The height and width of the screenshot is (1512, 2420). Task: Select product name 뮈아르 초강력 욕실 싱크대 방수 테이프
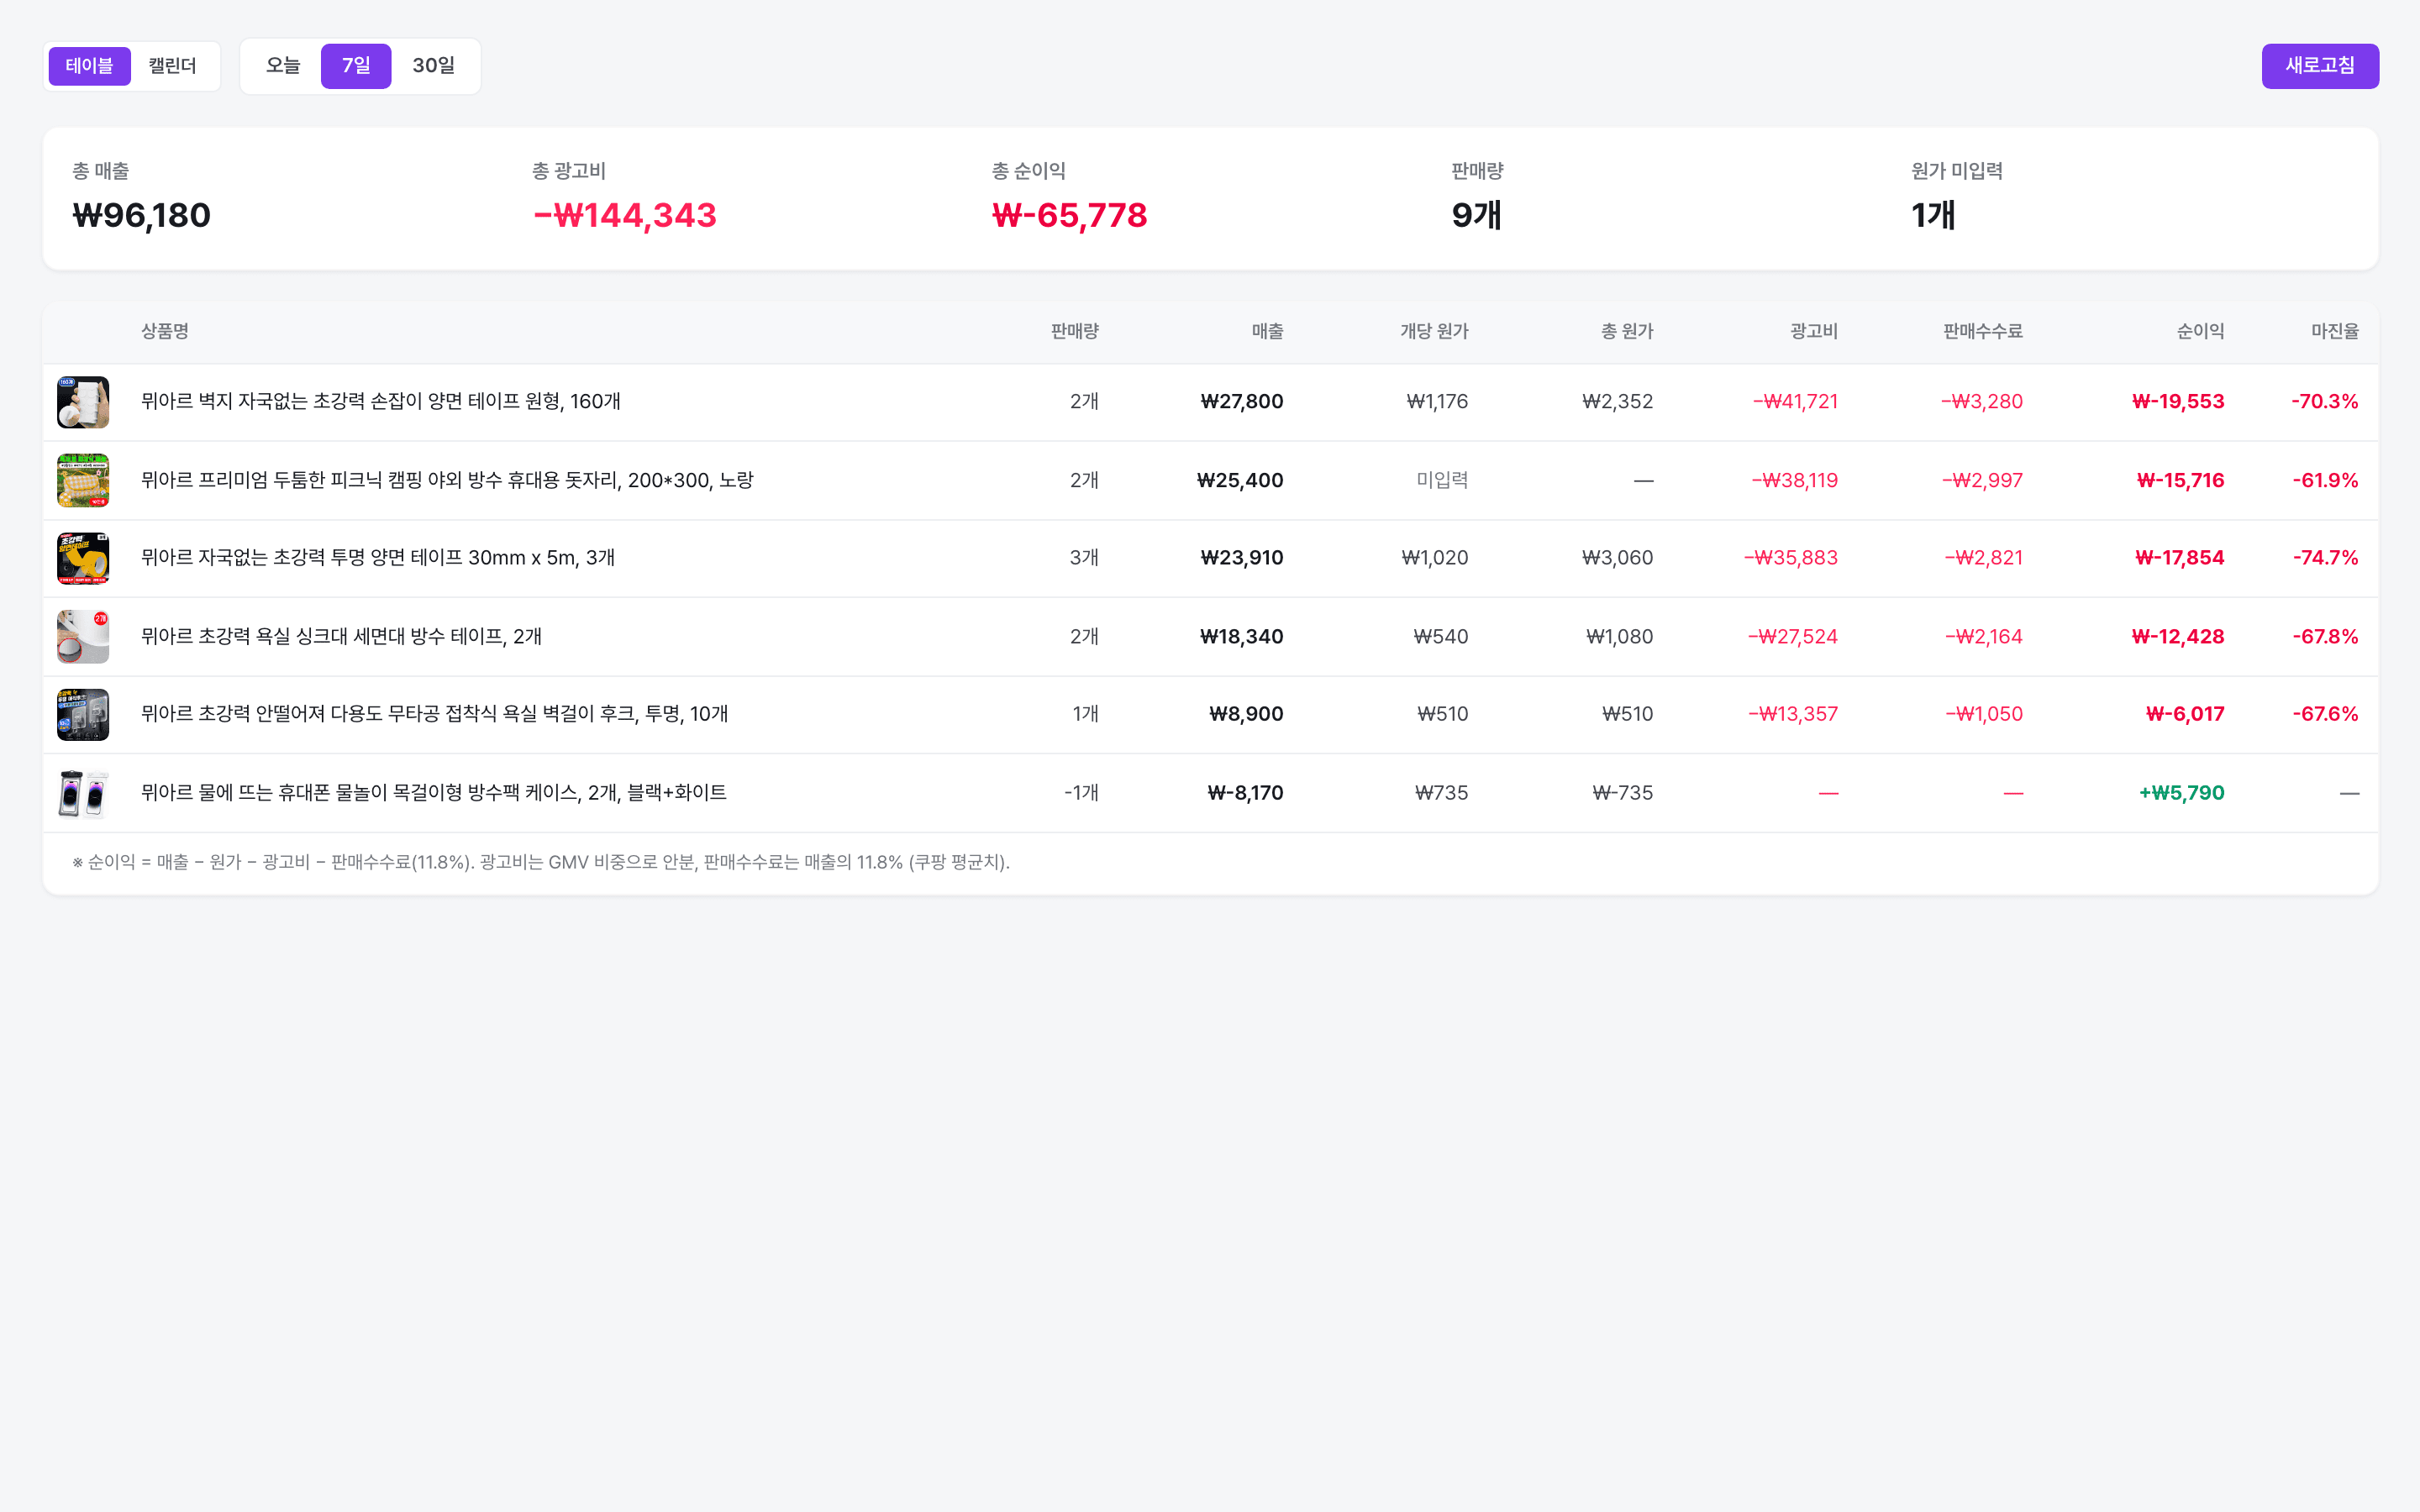coord(341,636)
